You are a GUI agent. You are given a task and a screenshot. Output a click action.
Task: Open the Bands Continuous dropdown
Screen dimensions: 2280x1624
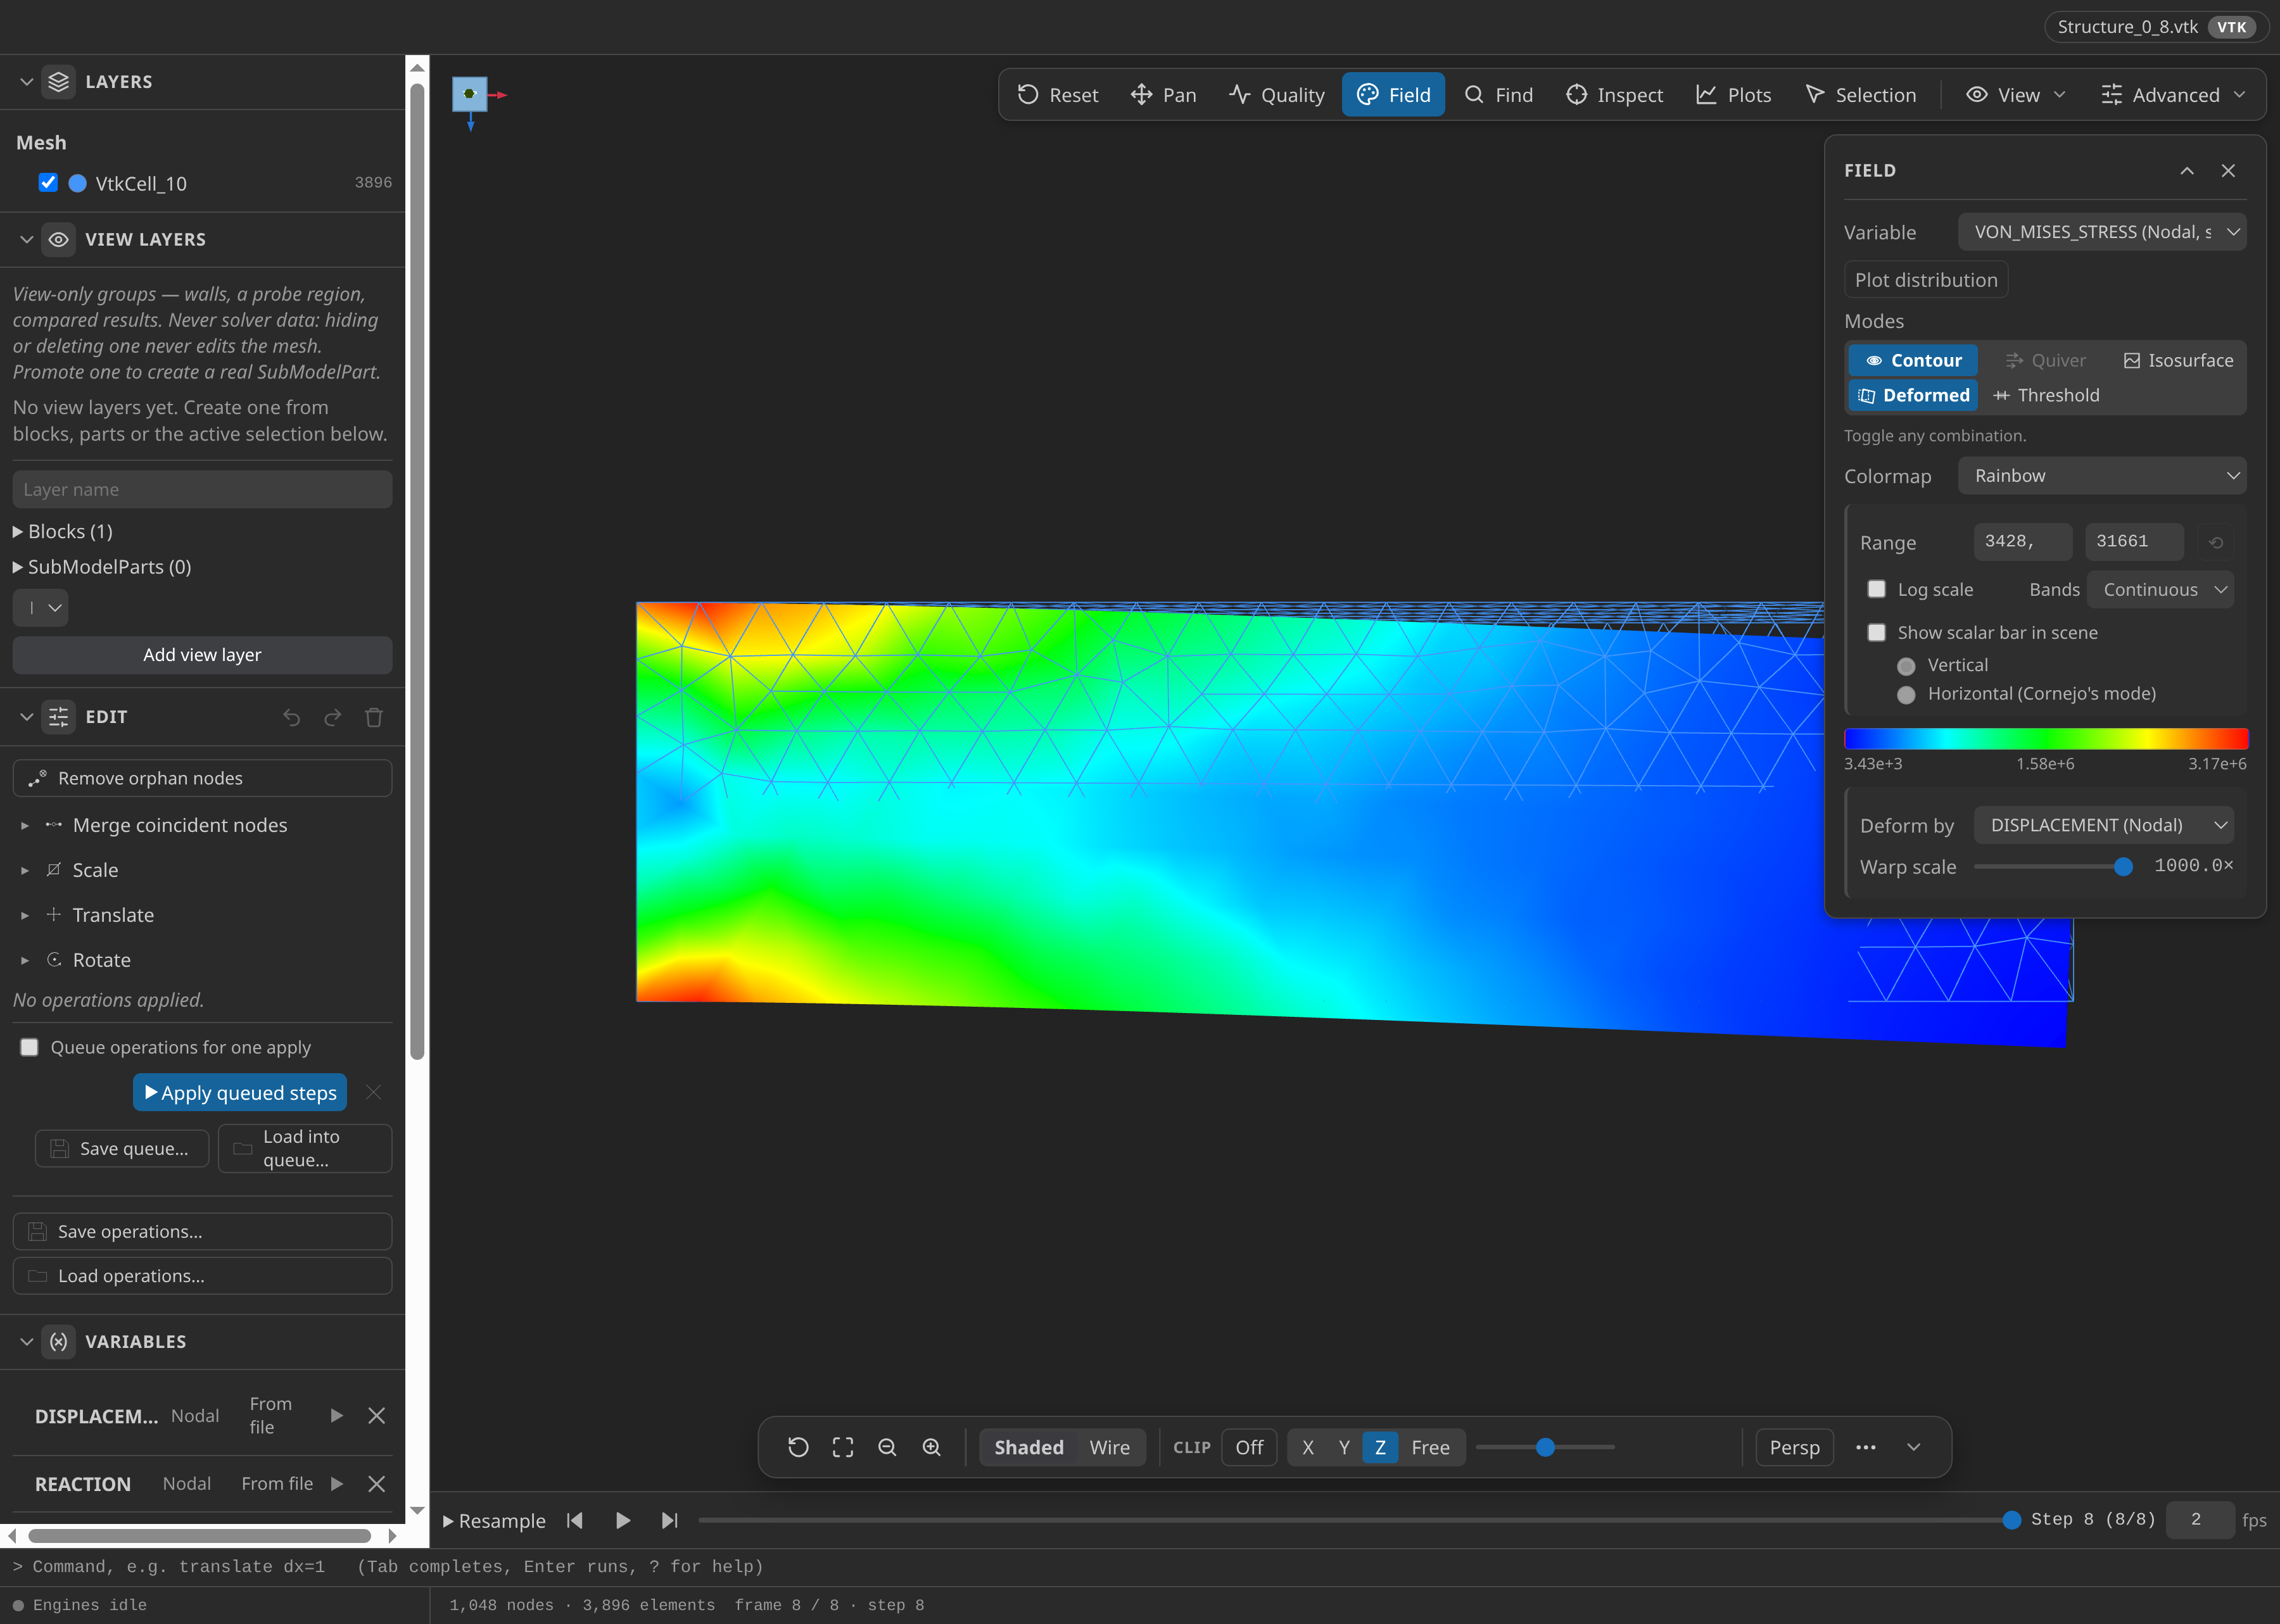pos(2160,589)
